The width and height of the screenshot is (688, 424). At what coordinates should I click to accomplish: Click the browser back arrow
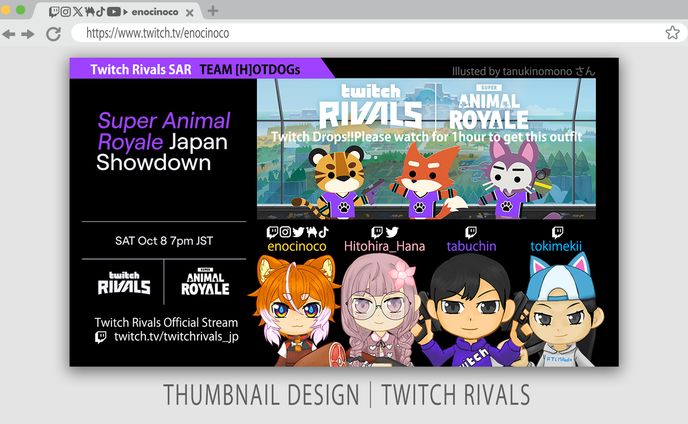(x=8, y=34)
